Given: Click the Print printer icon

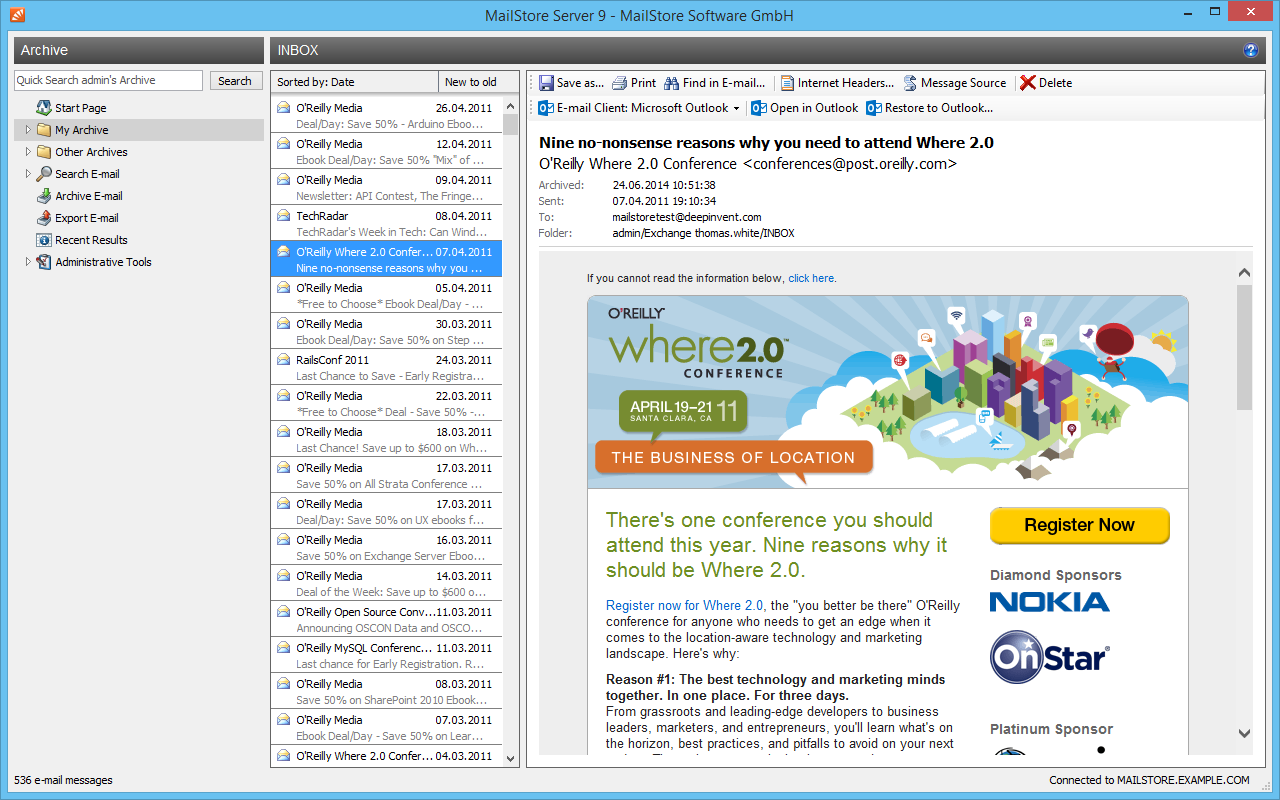Looking at the screenshot, I should pyautogui.click(x=620, y=83).
